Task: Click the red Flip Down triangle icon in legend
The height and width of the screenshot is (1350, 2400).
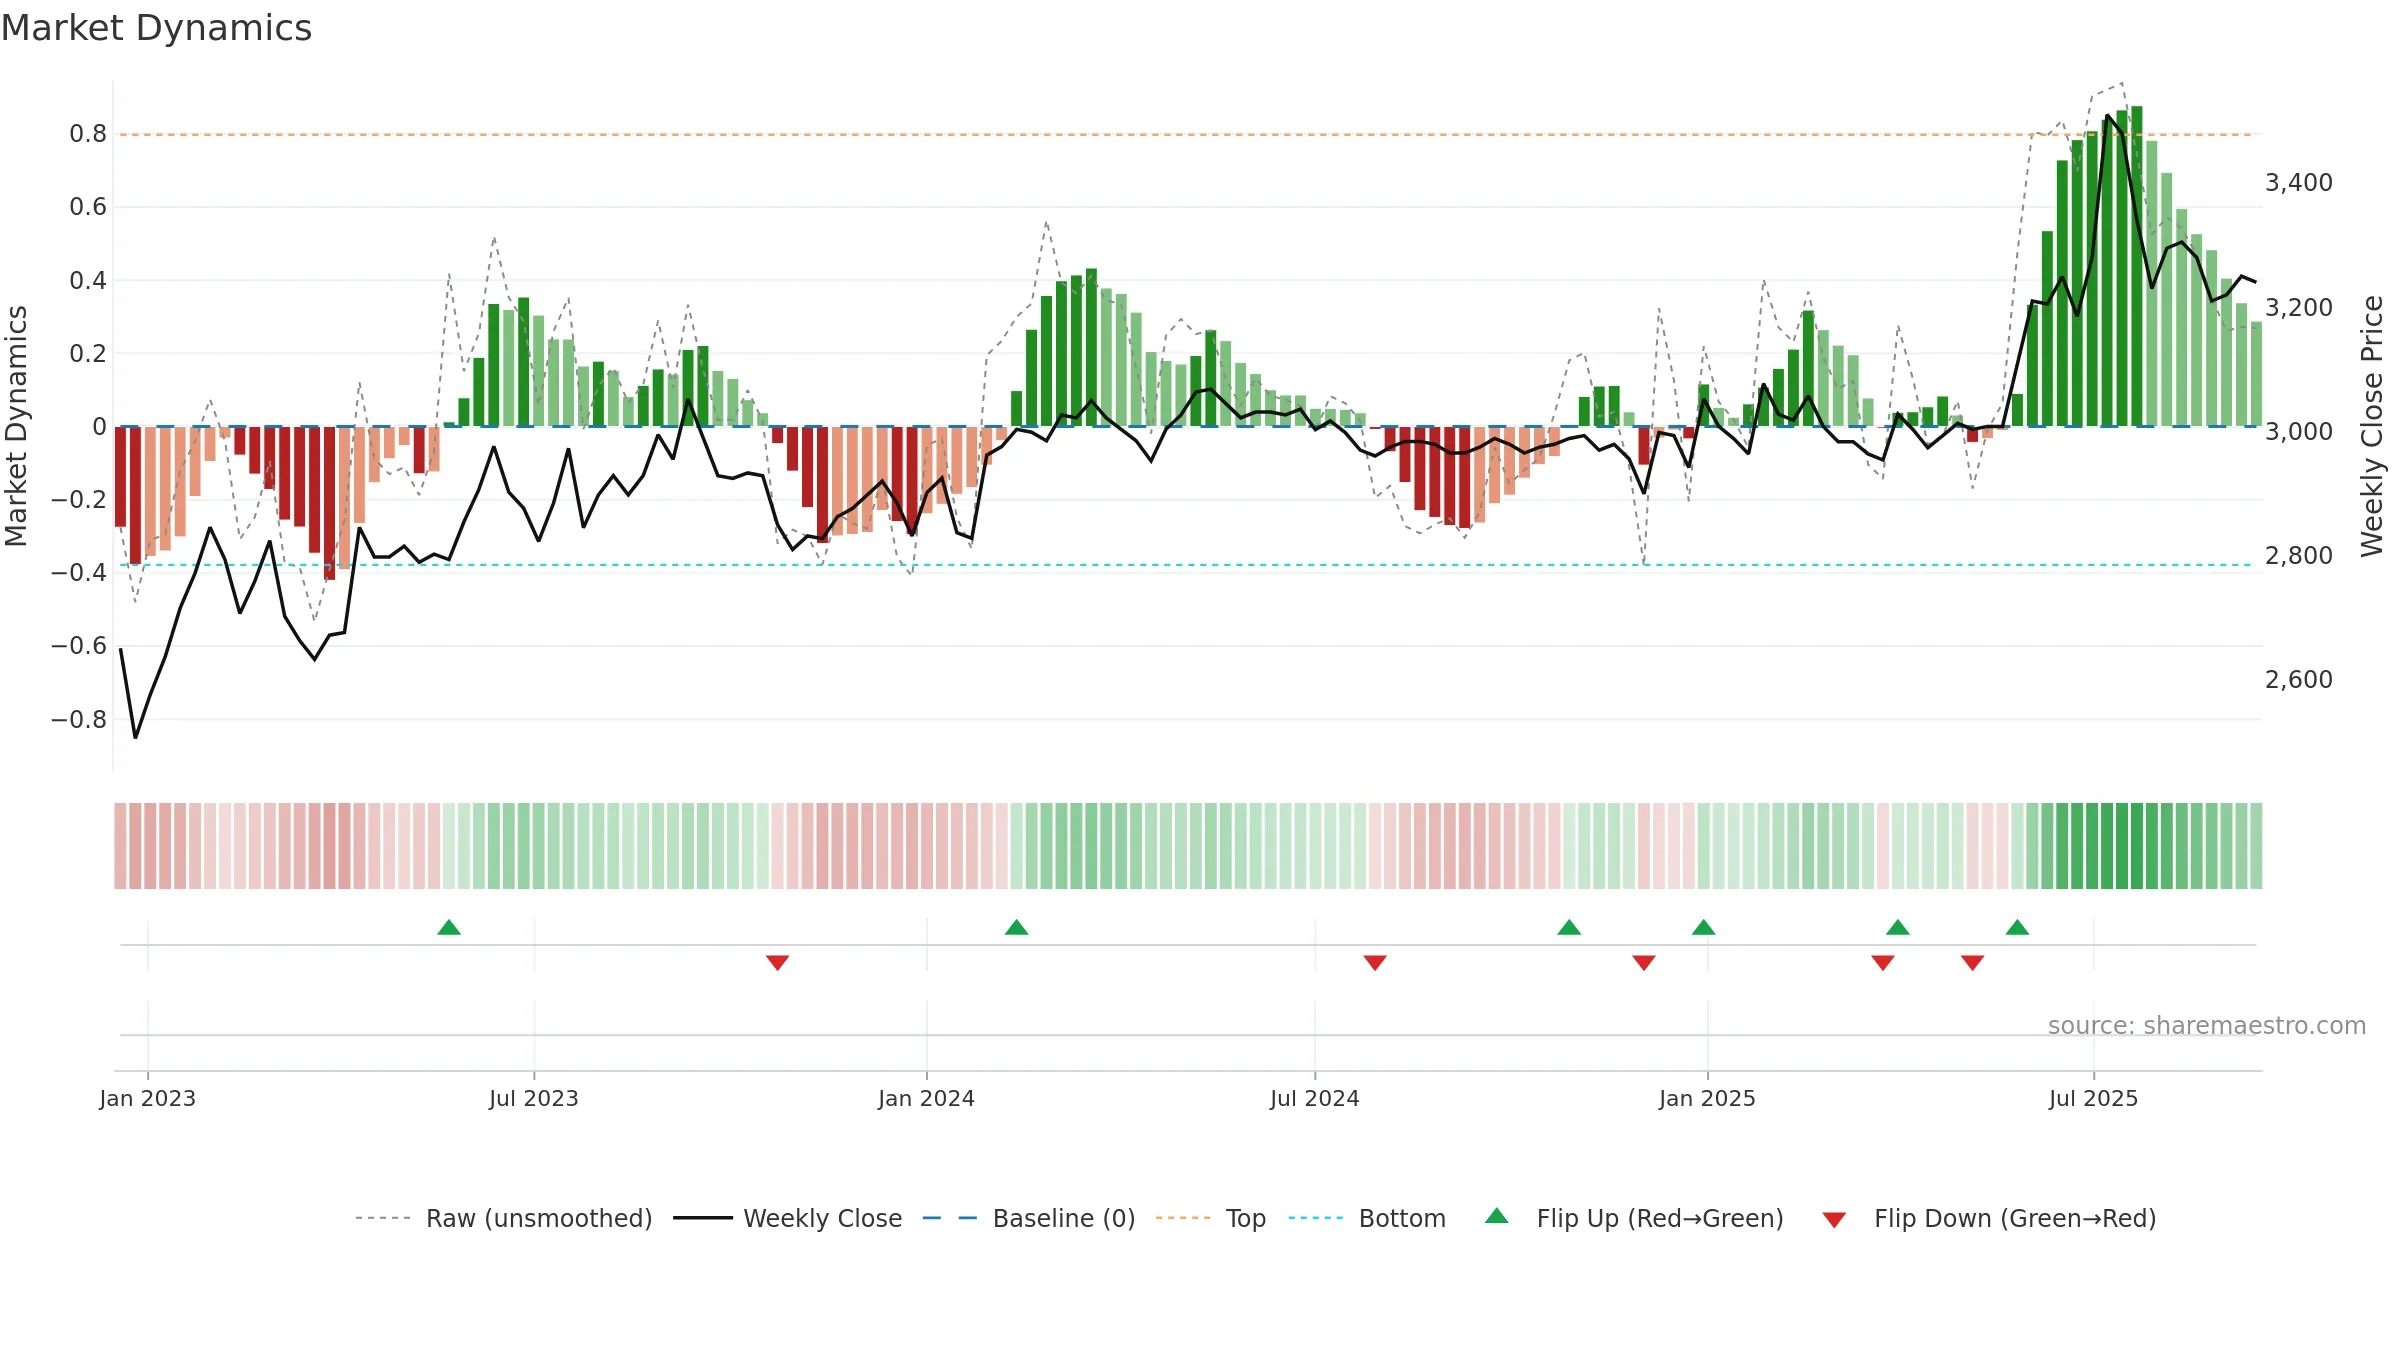Action: (1834, 1220)
